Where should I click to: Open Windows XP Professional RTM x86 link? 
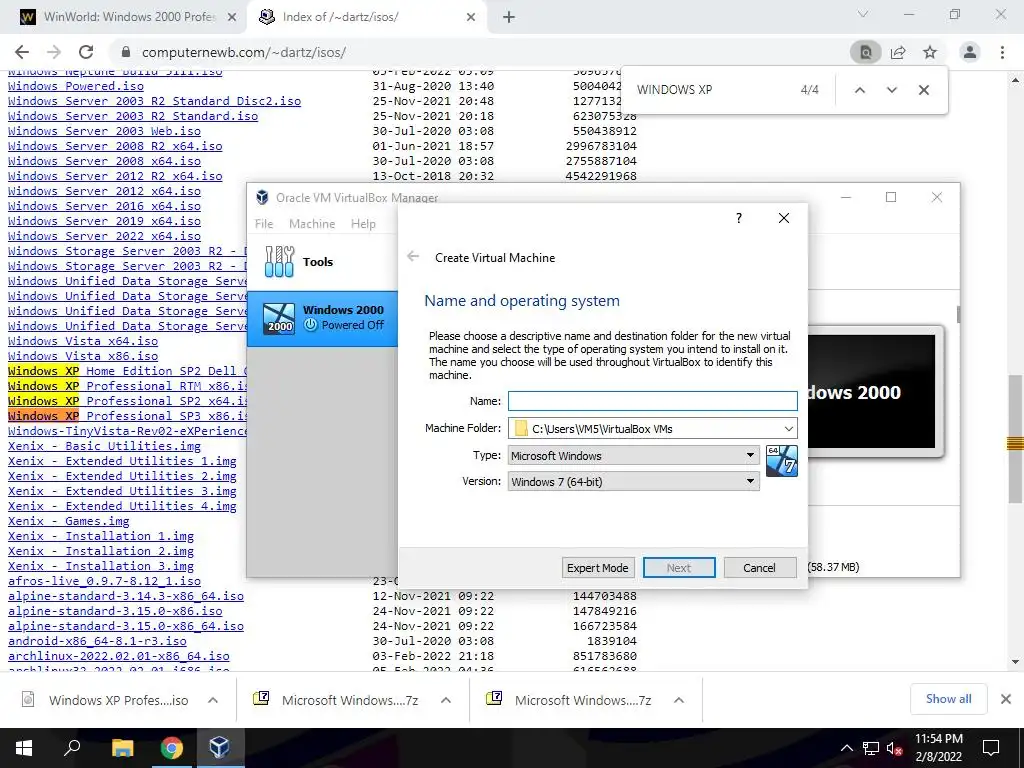pos(128,386)
